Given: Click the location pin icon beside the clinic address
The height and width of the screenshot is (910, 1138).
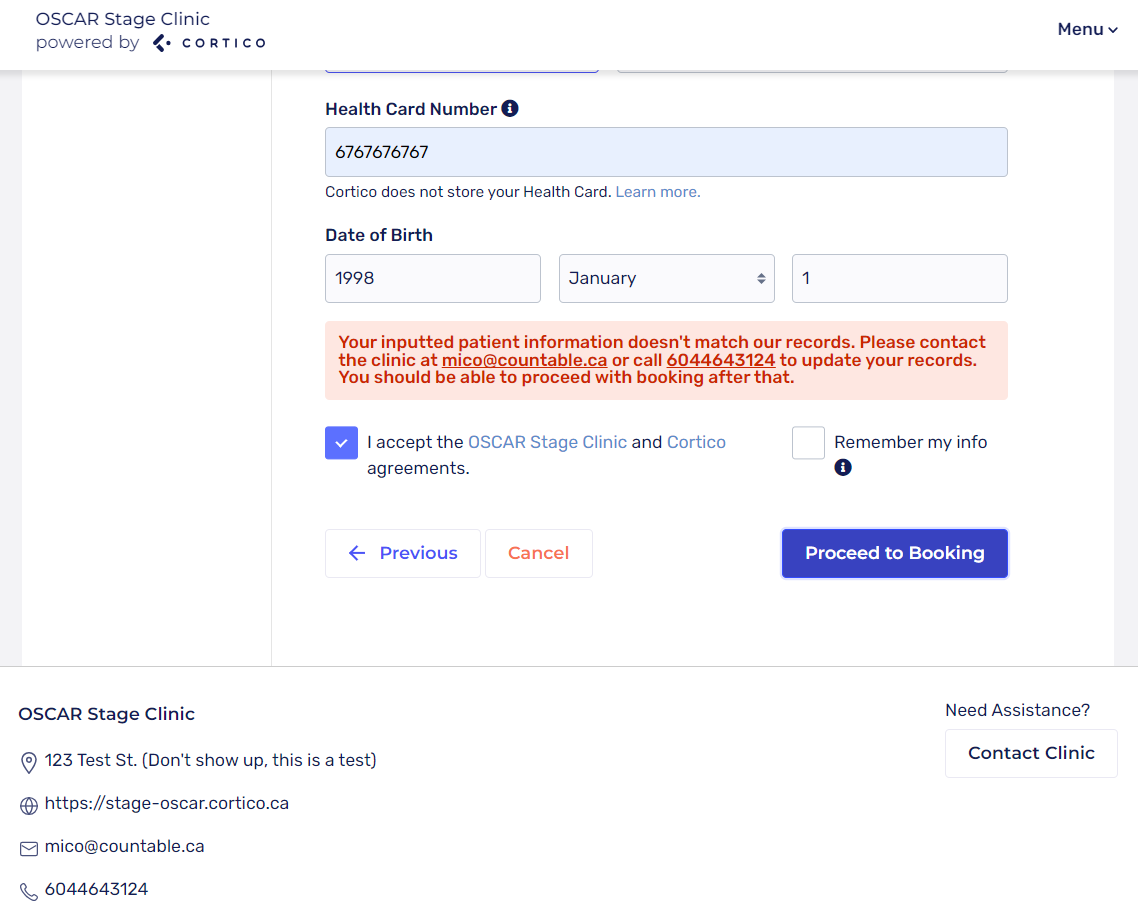Looking at the screenshot, I should 28,763.
